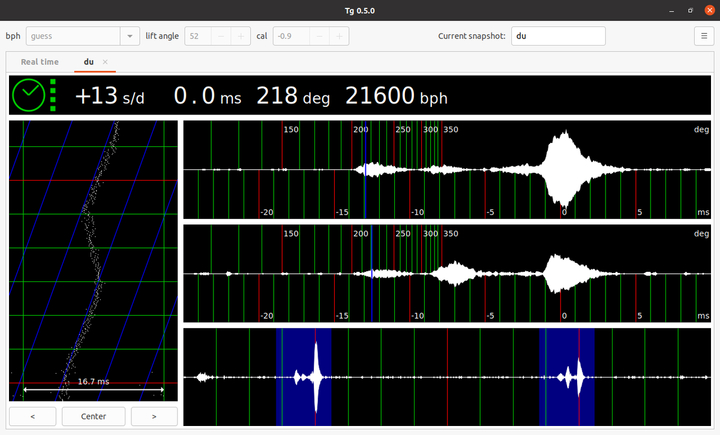Screen dimensions: 720x435
Task: Click the top waveform main peak
Action: [564, 169]
